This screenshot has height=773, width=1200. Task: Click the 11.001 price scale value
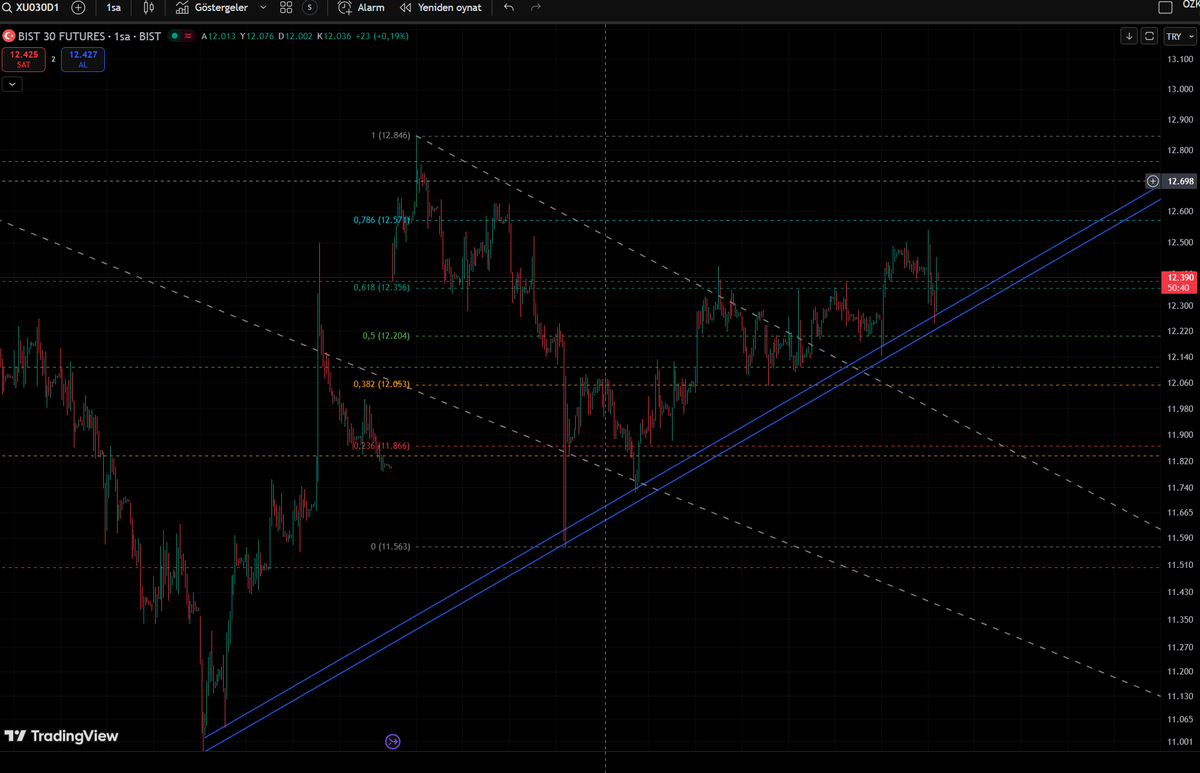coord(1180,741)
